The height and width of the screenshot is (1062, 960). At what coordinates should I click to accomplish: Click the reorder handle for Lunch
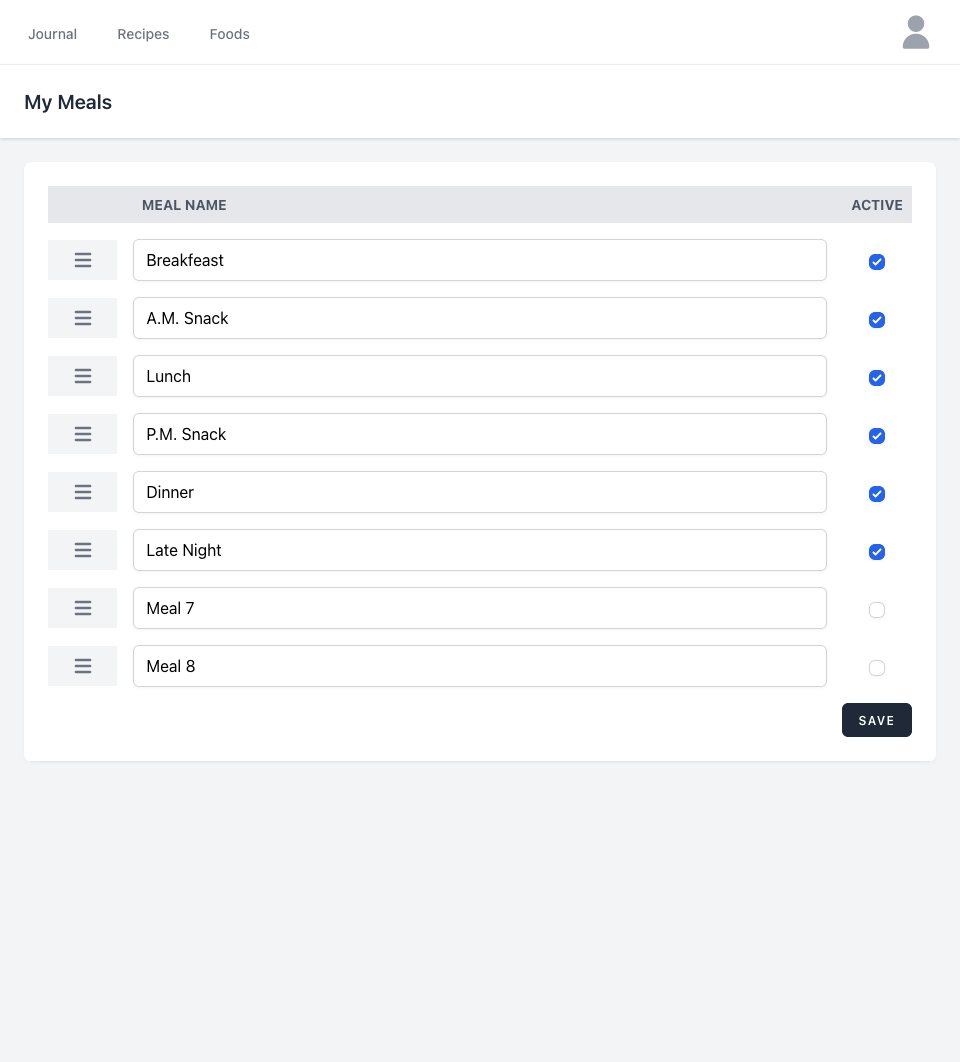pyautogui.click(x=83, y=376)
